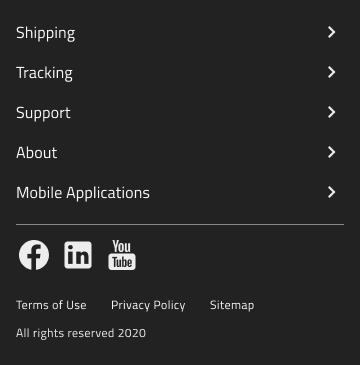Screen dimensions: 360x365
Task: Open the Privacy Policy link
Action: (148, 305)
